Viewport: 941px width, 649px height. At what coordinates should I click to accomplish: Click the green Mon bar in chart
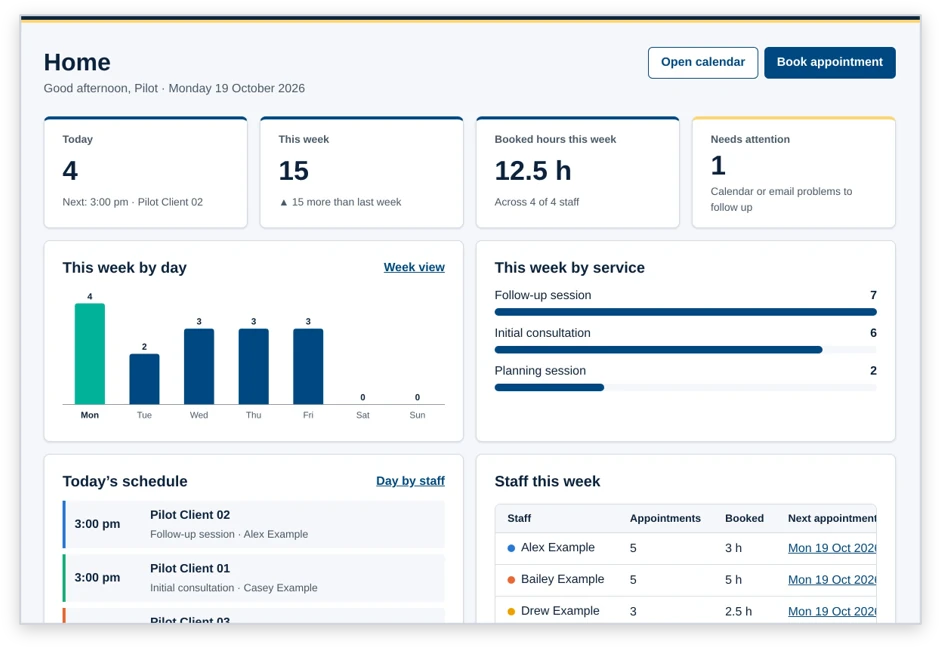90,354
